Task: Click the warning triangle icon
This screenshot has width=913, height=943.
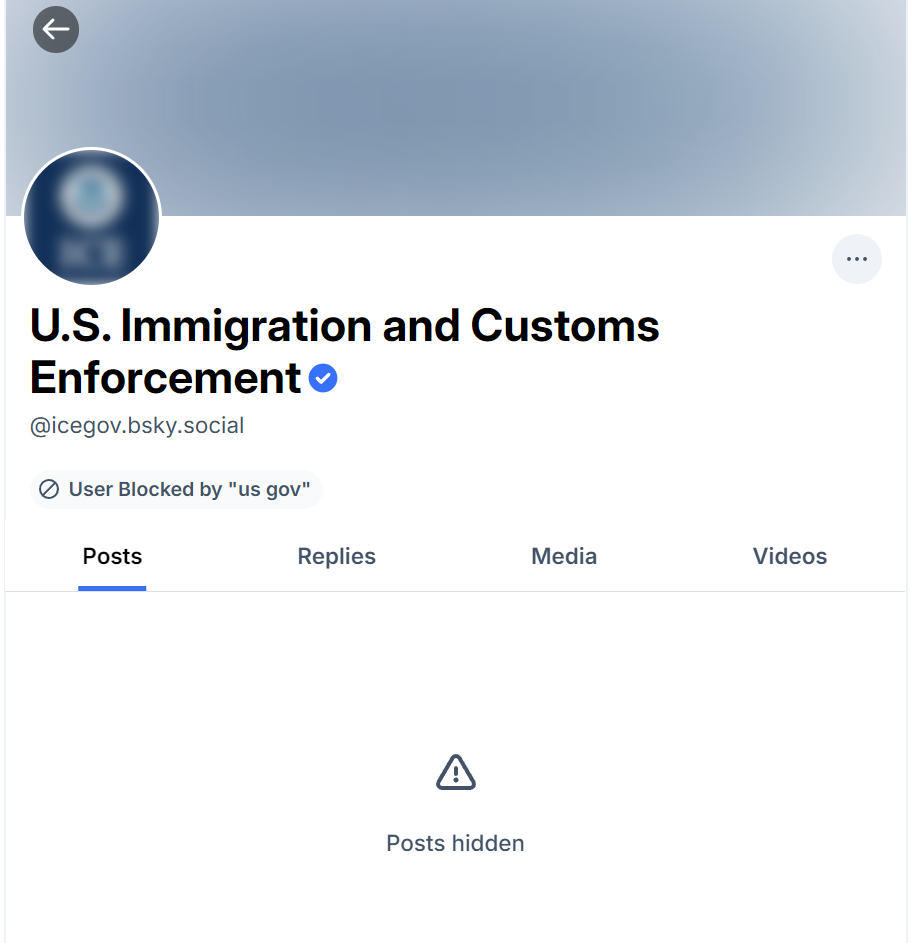Action: pos(456,773)
